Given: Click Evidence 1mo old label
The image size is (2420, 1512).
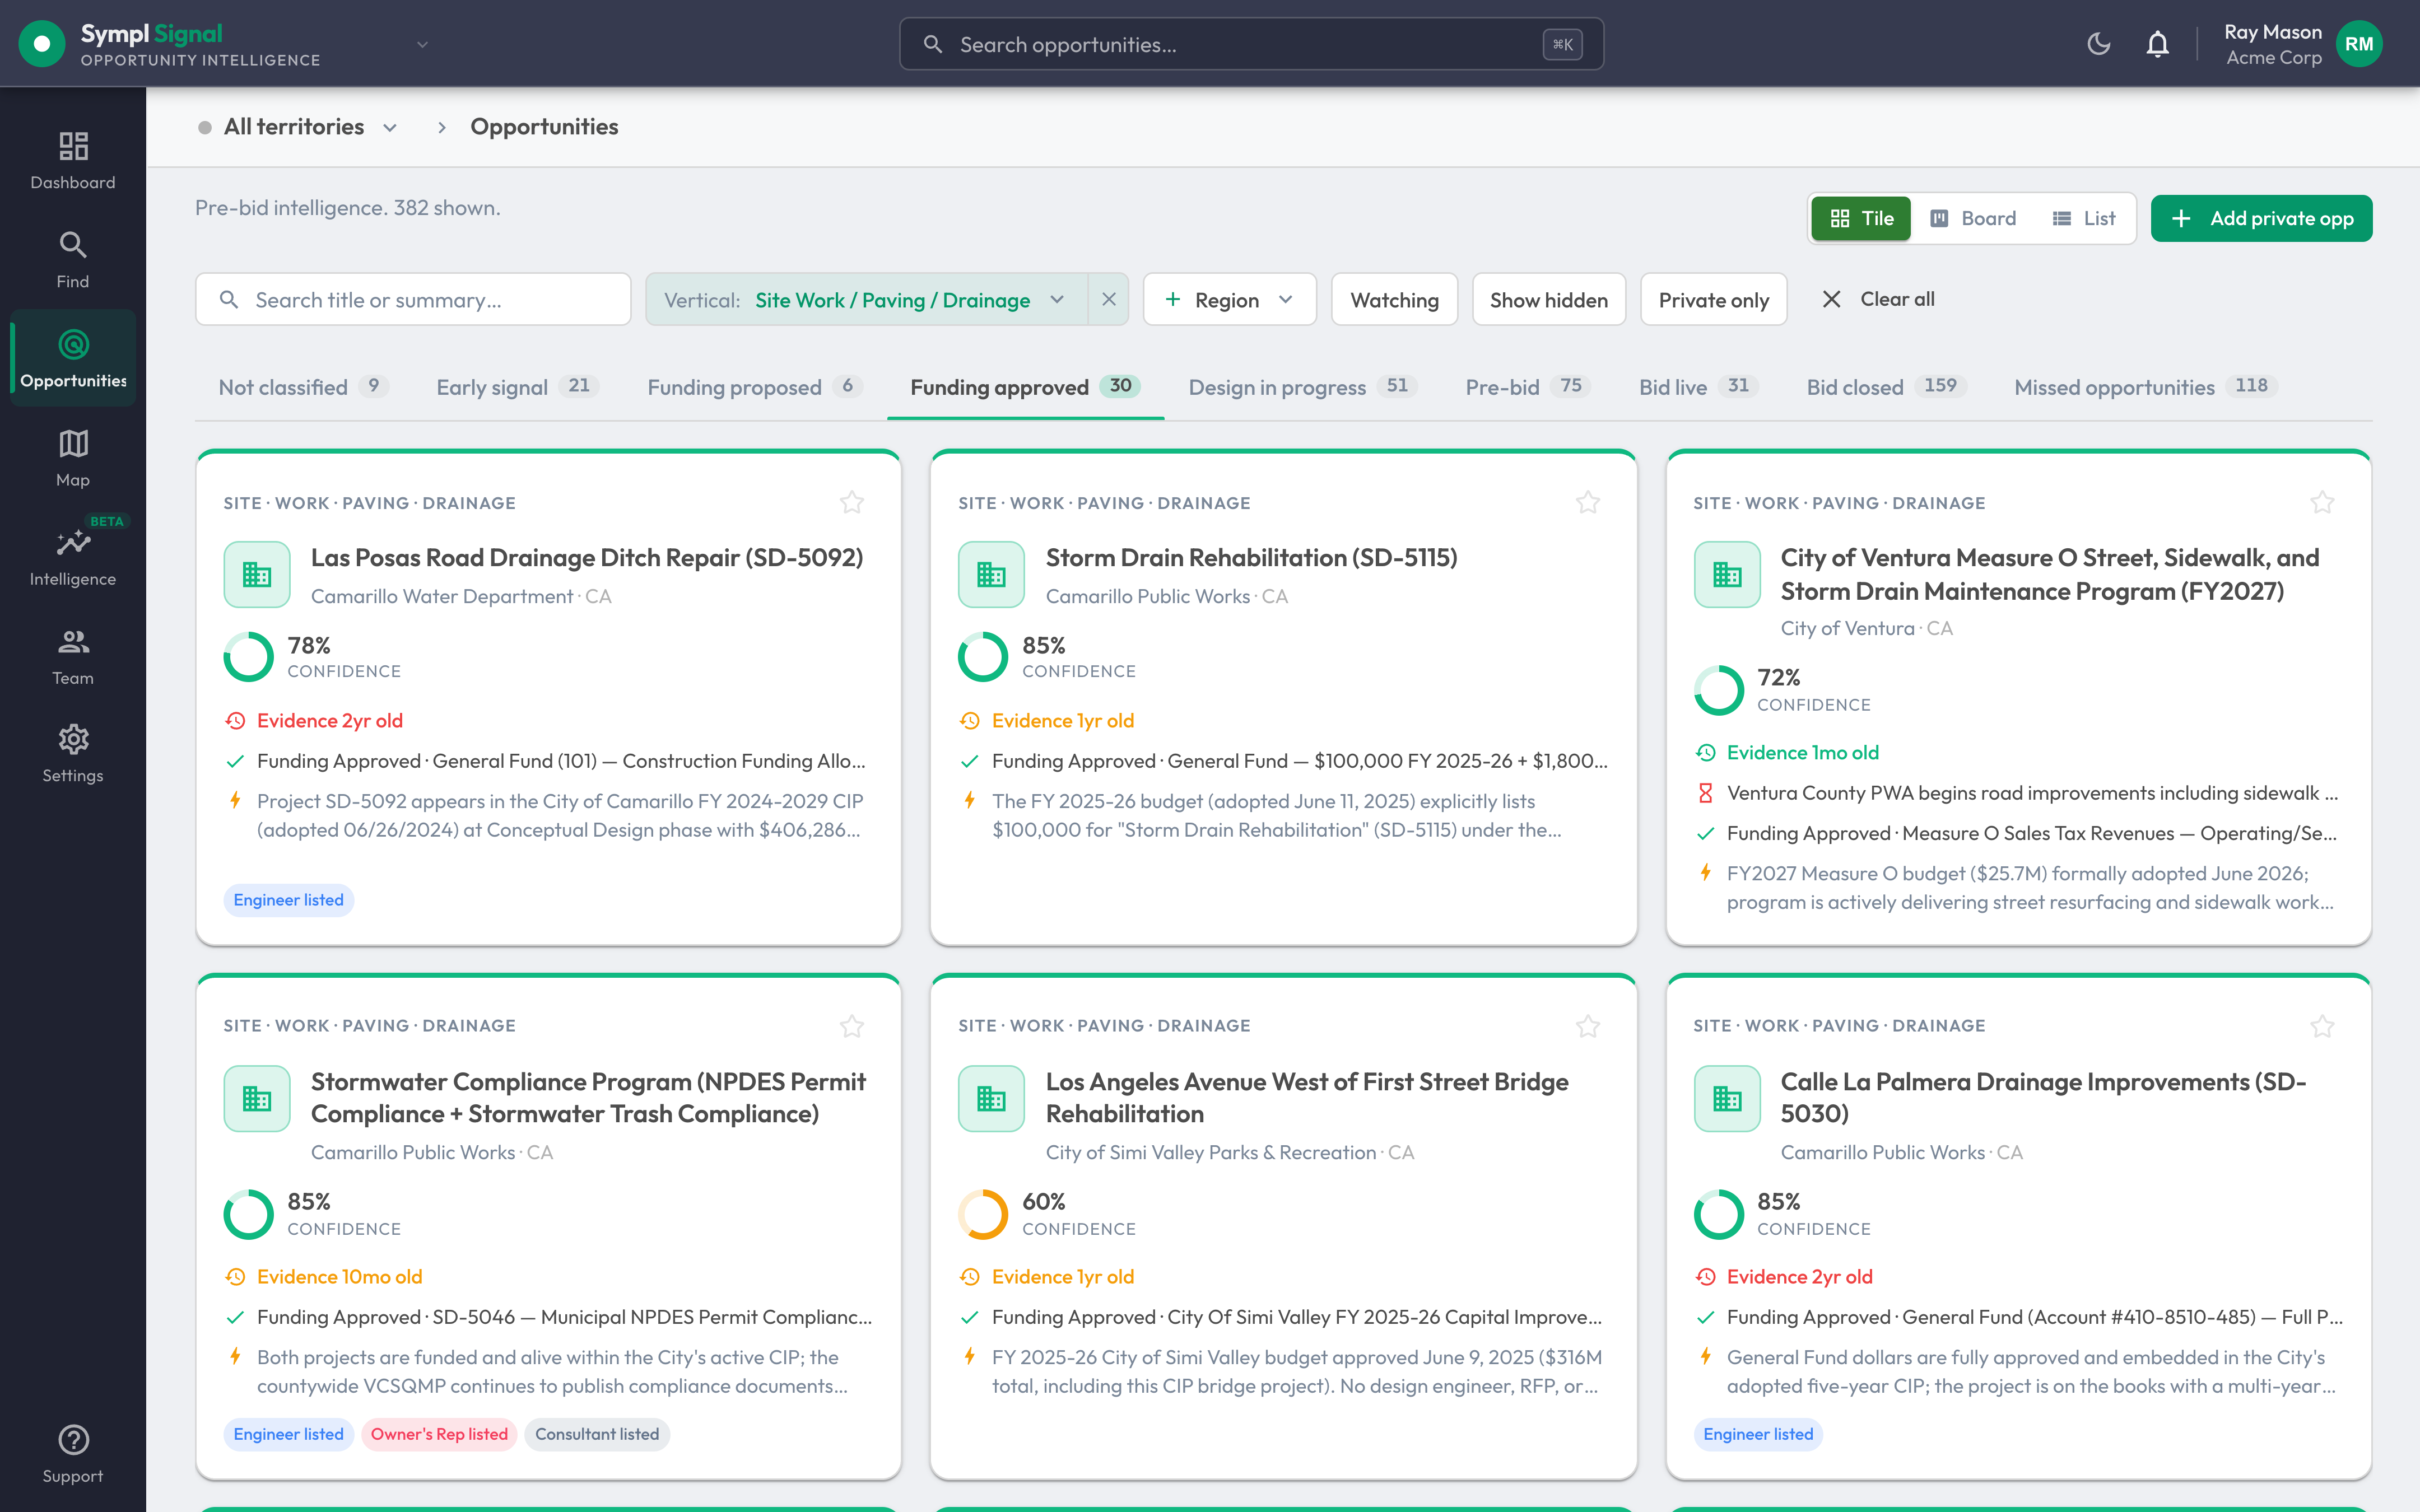Looking at the screenshot, I should pyautogui.click(x=1802, y=753).
